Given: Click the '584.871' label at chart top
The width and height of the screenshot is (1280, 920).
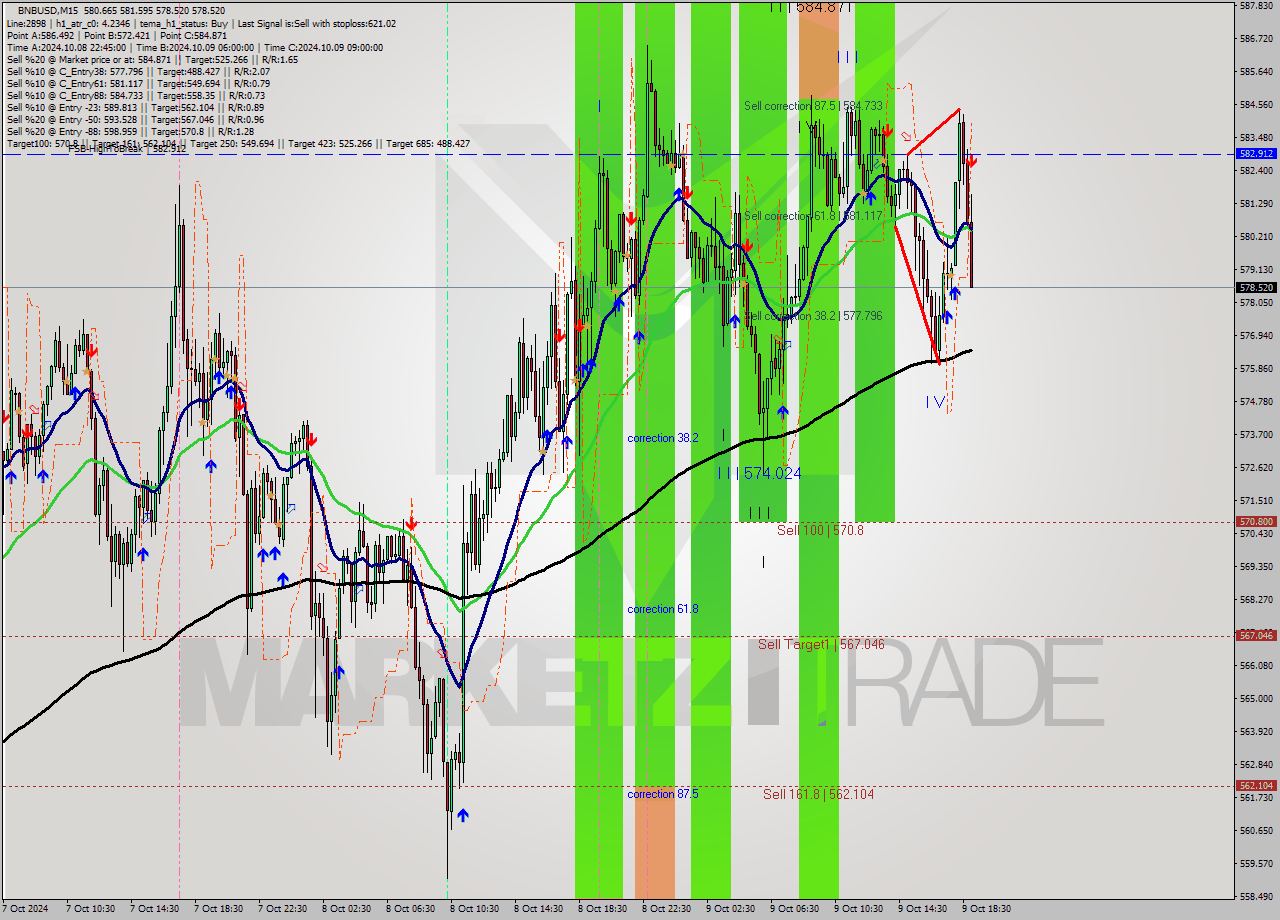Looking at the screenshot, I should pyautogui.click(x=824, y=7).
